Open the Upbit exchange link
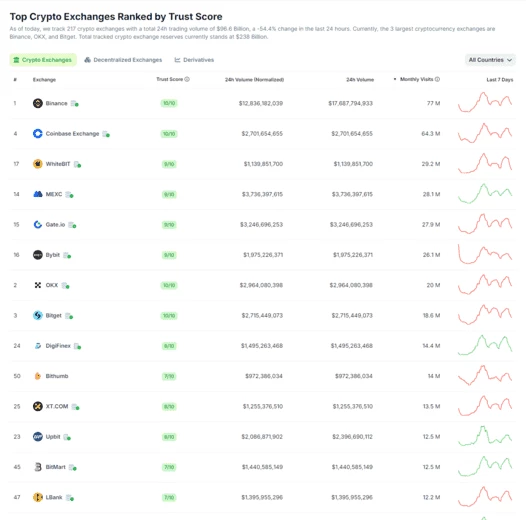The height and width of the screenshot is (520, 526). tap(53, 436)
